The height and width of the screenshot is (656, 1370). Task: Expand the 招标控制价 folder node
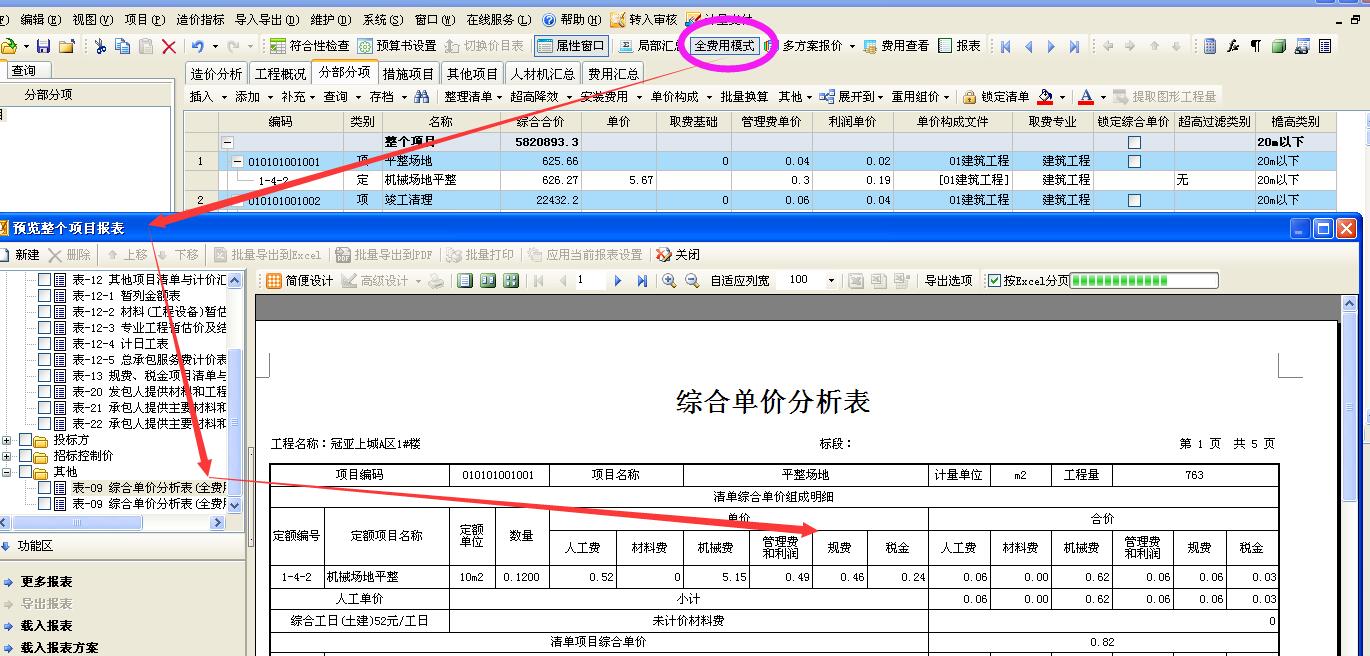[8, 456]
